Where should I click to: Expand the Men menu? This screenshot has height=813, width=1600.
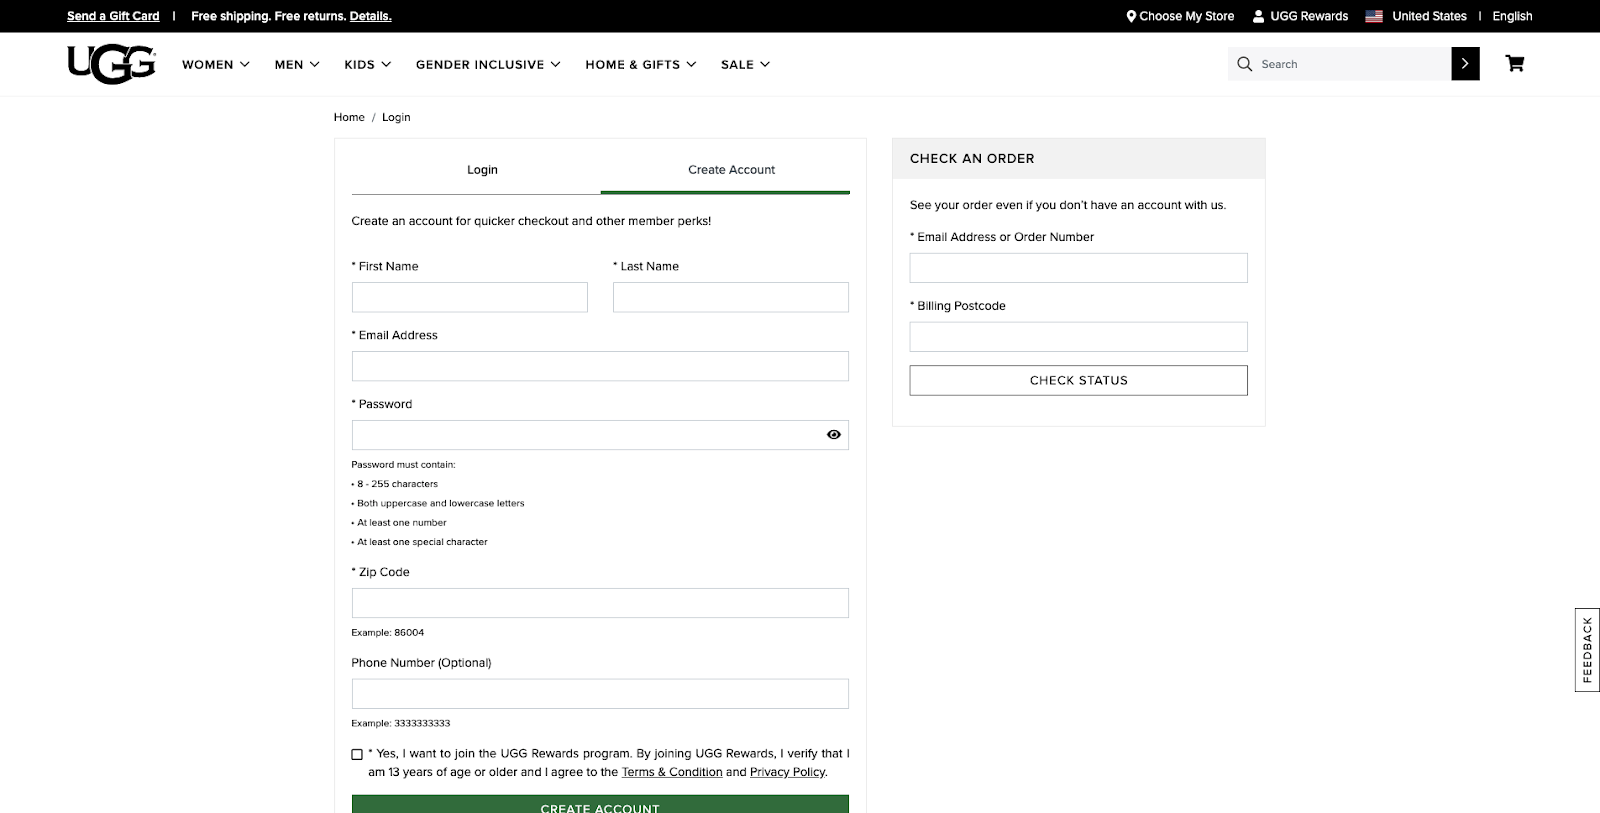pyautogui.click(x=297, y=65)
